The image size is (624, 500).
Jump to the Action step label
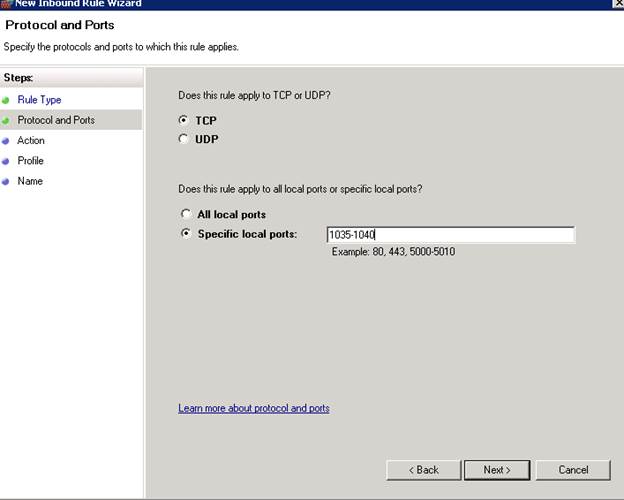(31, 141)
